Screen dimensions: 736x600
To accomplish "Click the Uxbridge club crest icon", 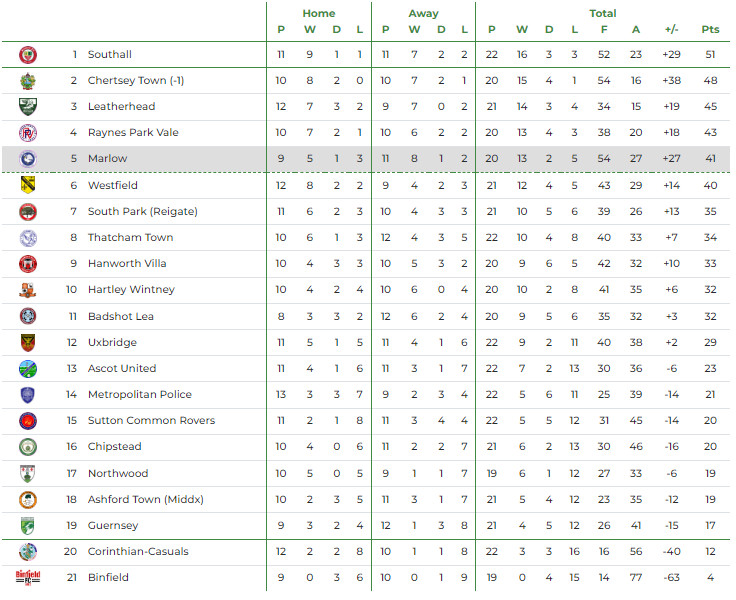I will click(28, 342).
